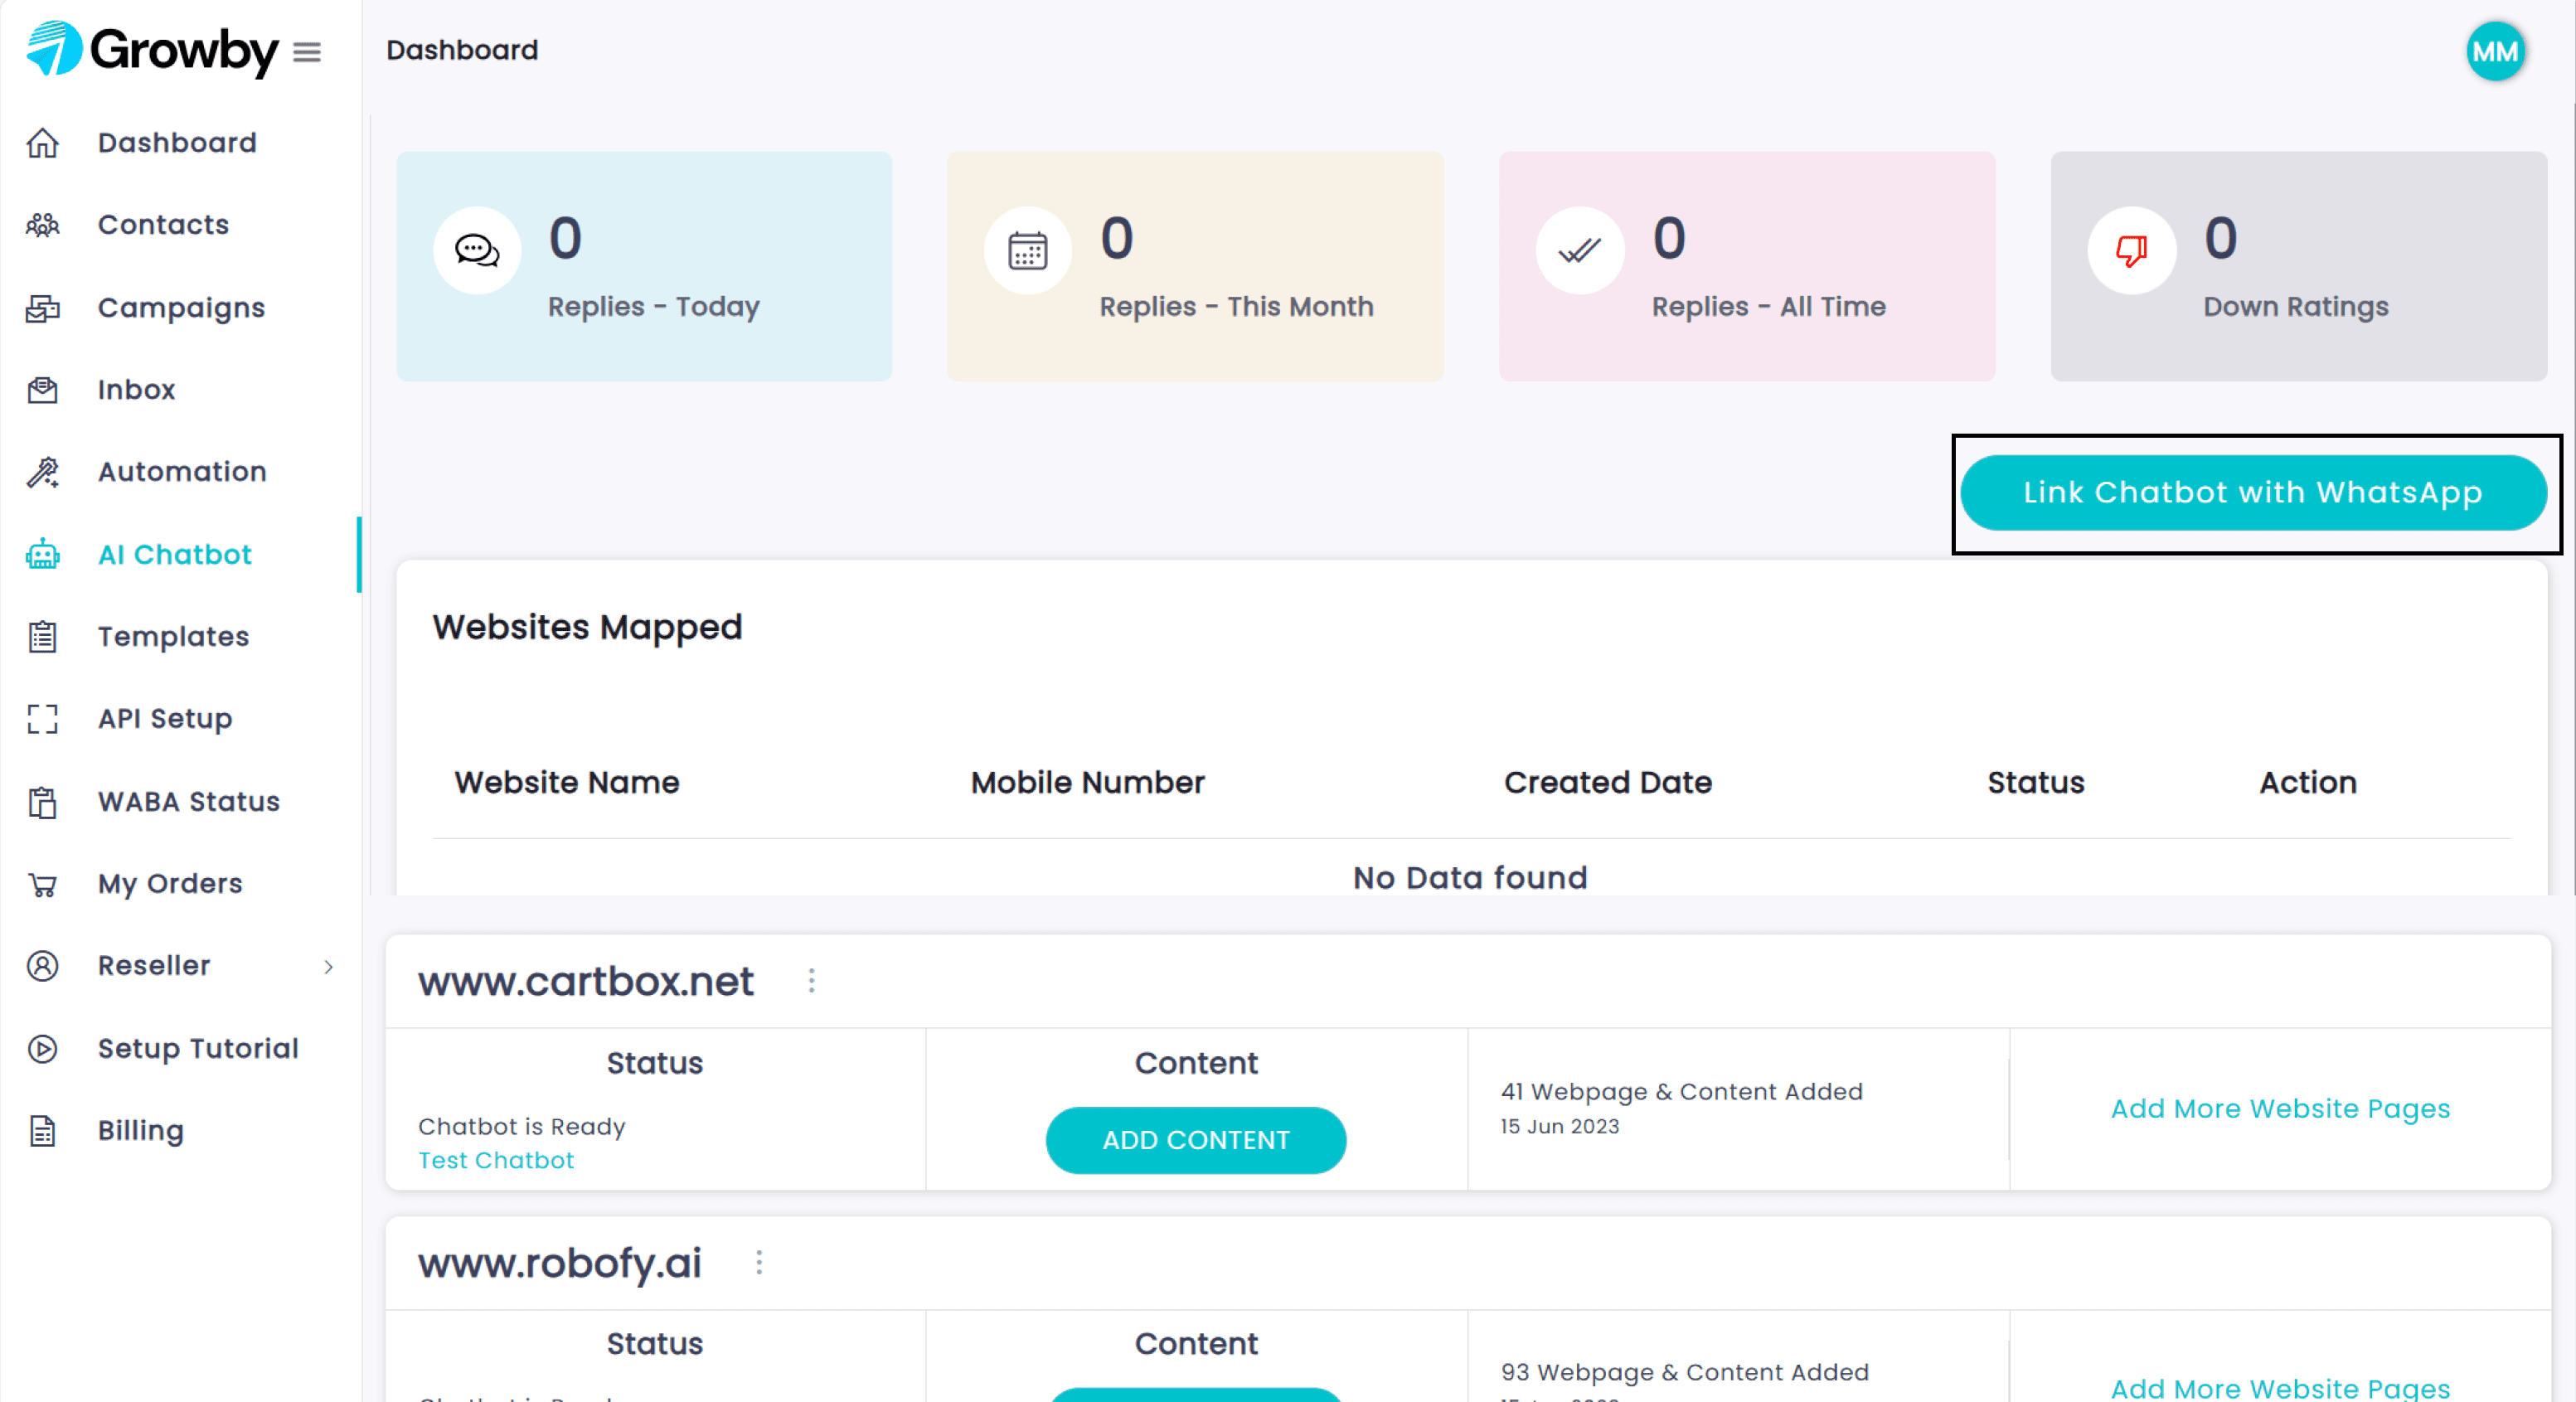Go to My Orders in sidebar
The width and height of the screenshot is (2576, 1402).
[170, 884]
